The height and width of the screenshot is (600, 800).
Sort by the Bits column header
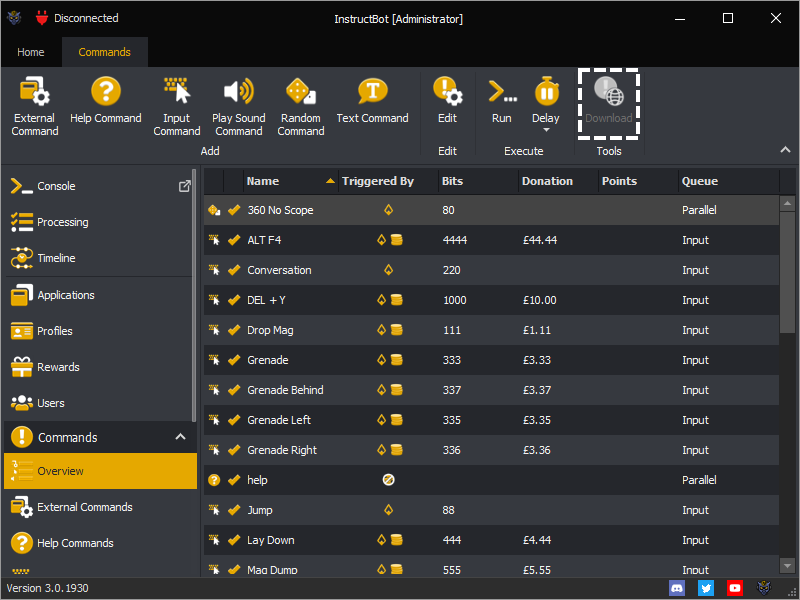point(478,181)
